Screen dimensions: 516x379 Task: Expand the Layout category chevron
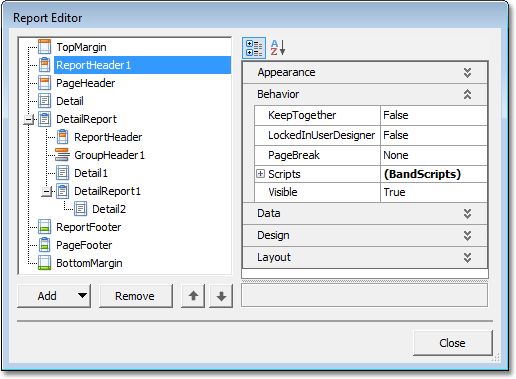(x=467, y=257)
